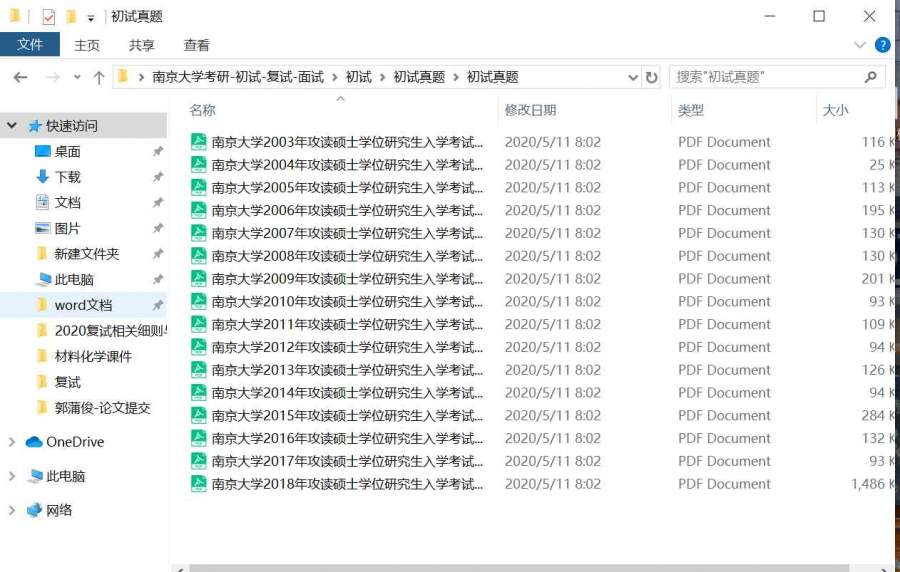The height and width of the screenshot is (572, 900).
Task: Refresh the current folder
Action: click(651, 77)
